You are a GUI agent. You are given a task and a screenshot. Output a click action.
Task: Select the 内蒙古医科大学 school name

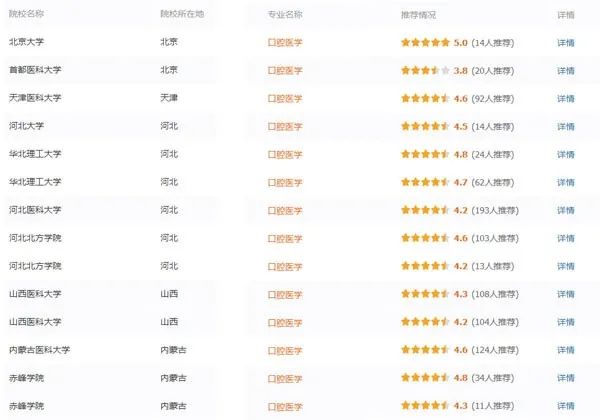[39, 350]
